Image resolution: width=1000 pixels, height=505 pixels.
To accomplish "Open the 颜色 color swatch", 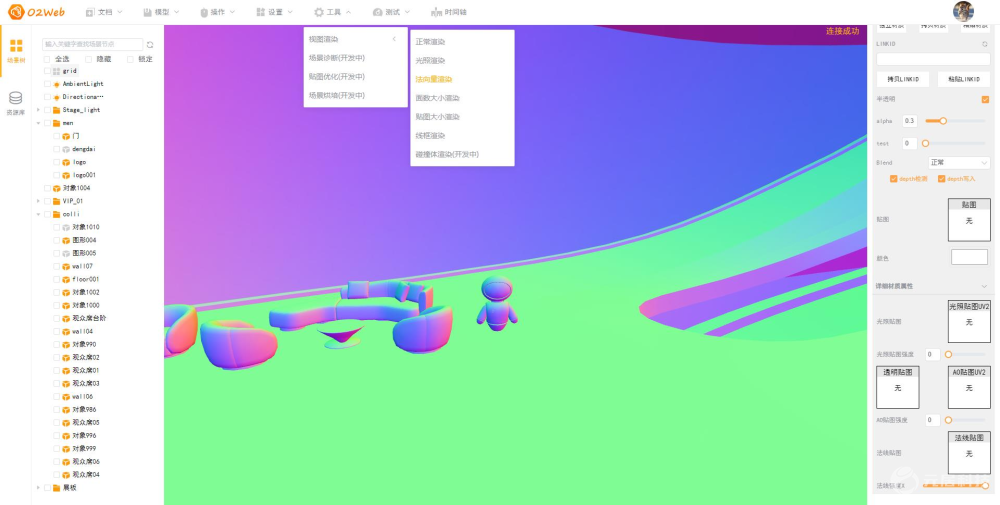I will coord(969,257).
